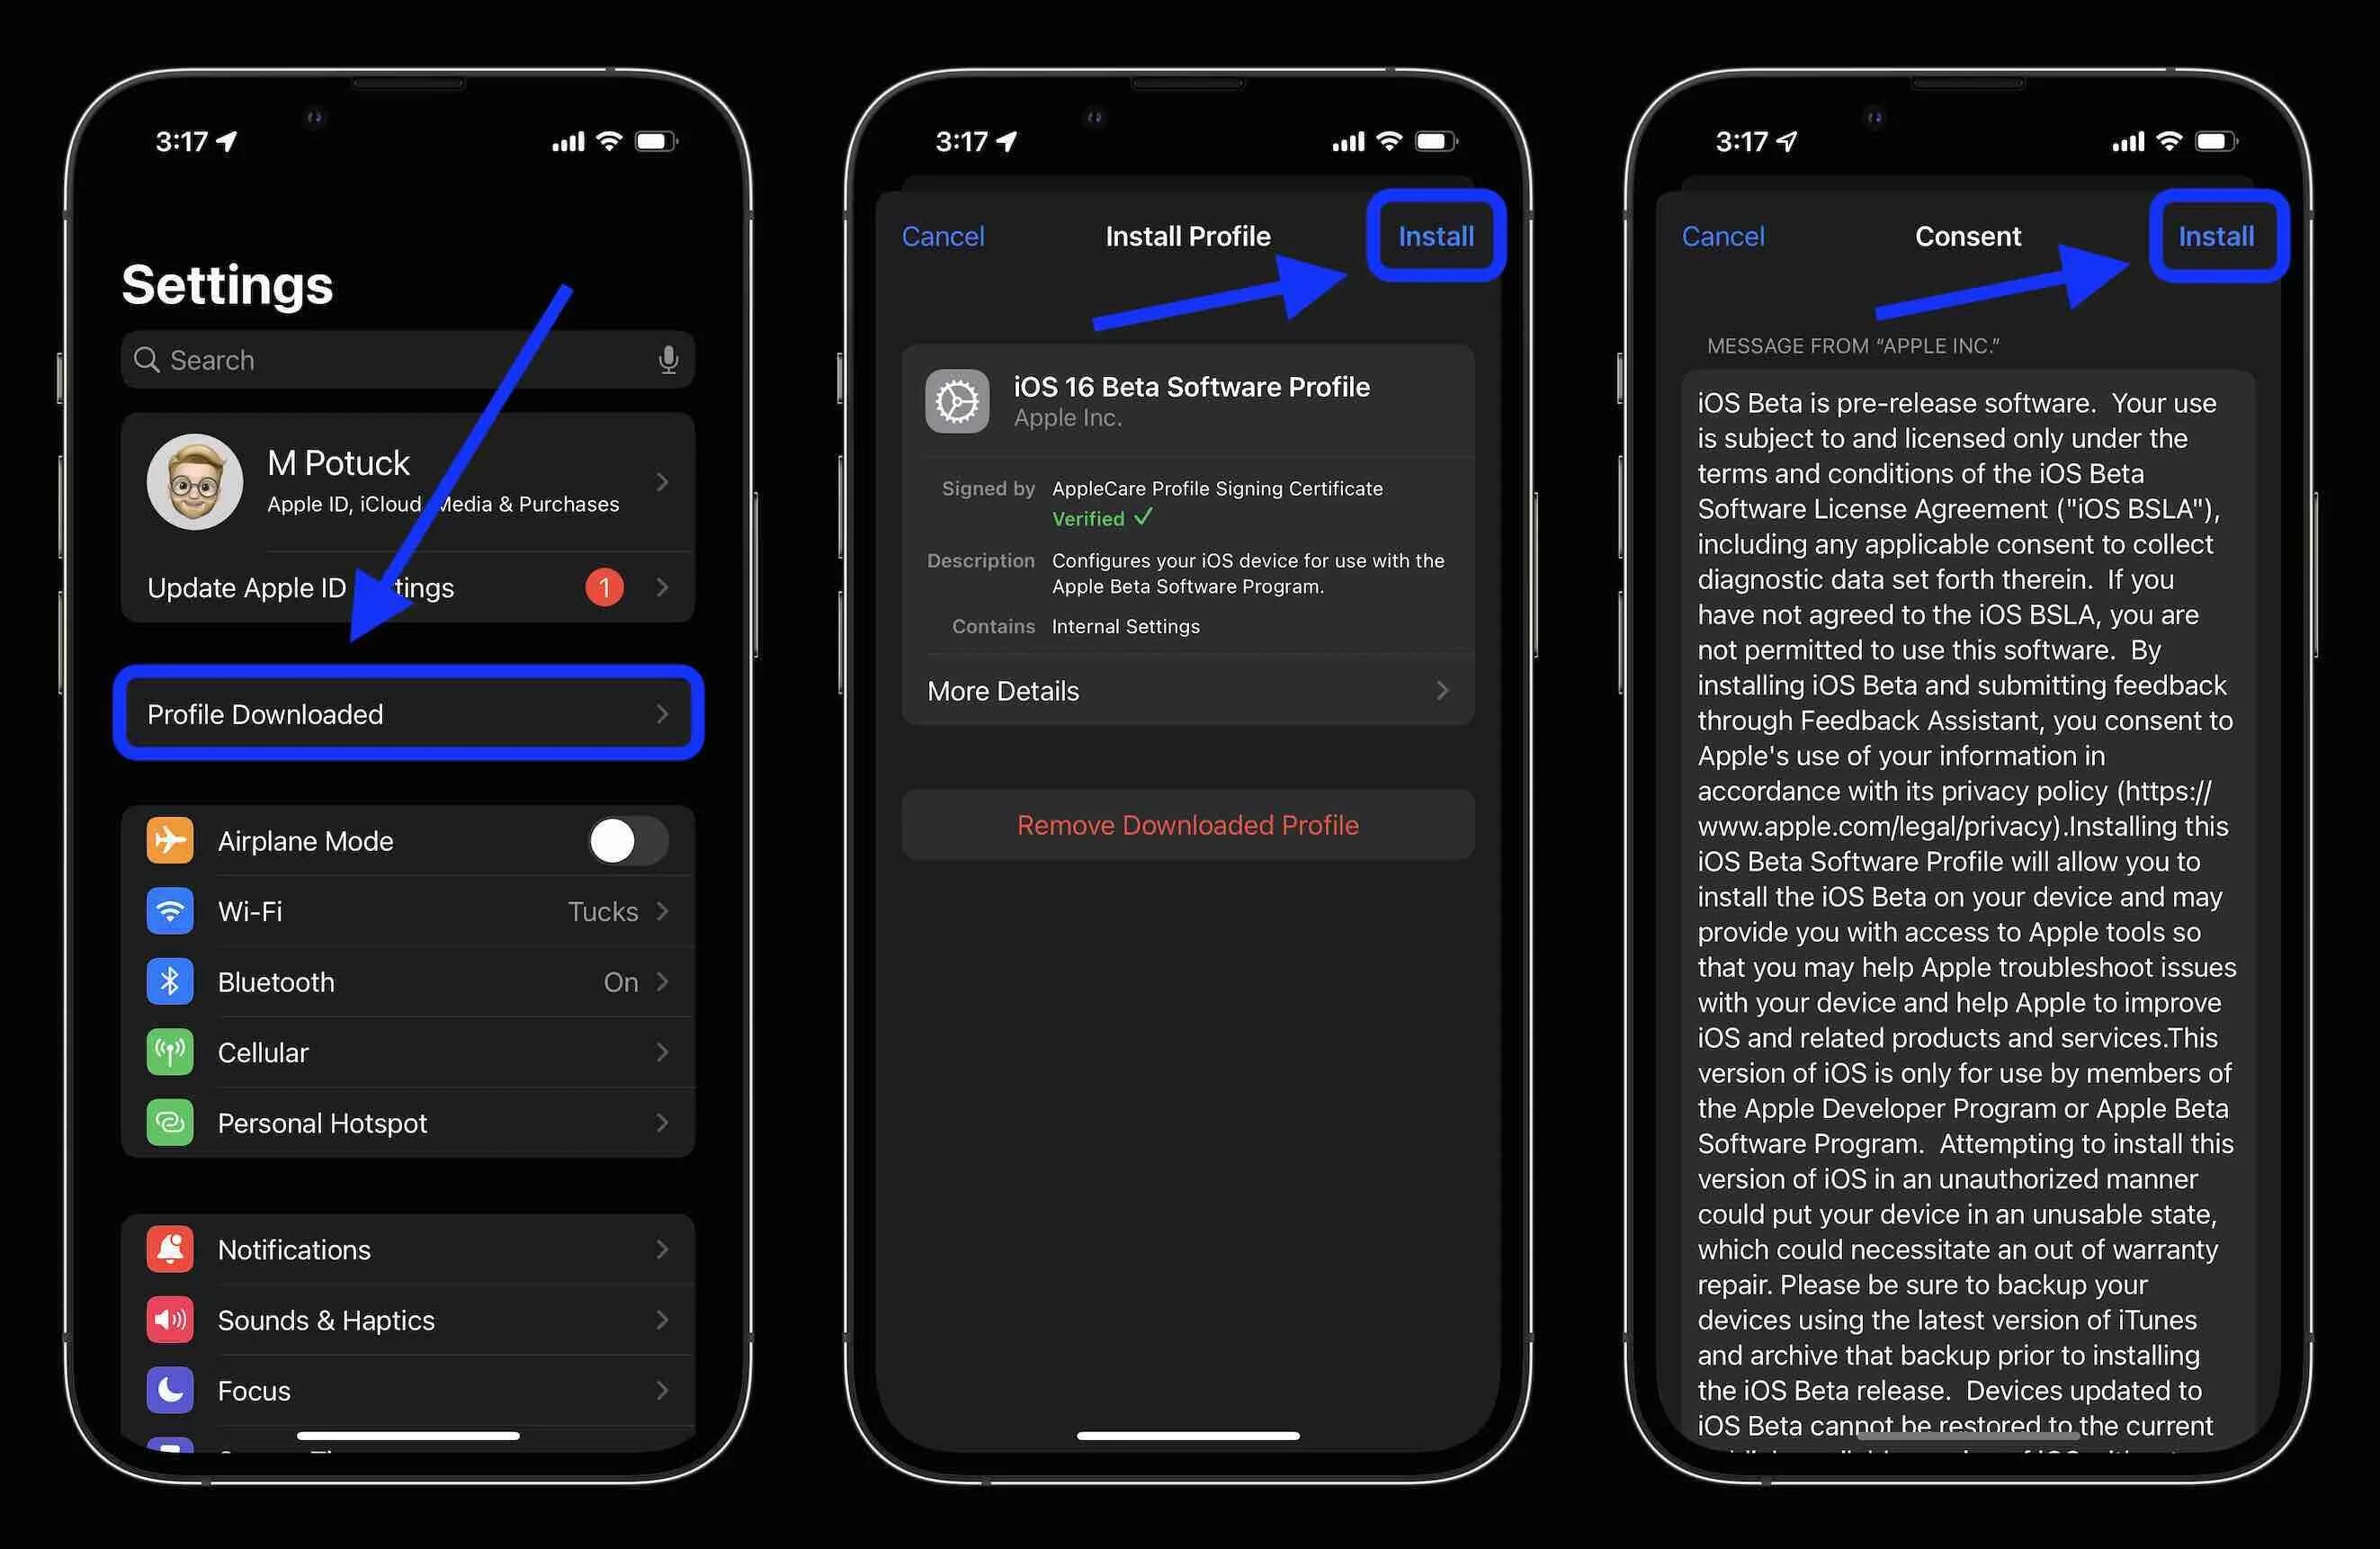The width and height of the screenshot is (2380, 1549).
Task: Expand the More Details disclosure row
Action: point(1188,690)
